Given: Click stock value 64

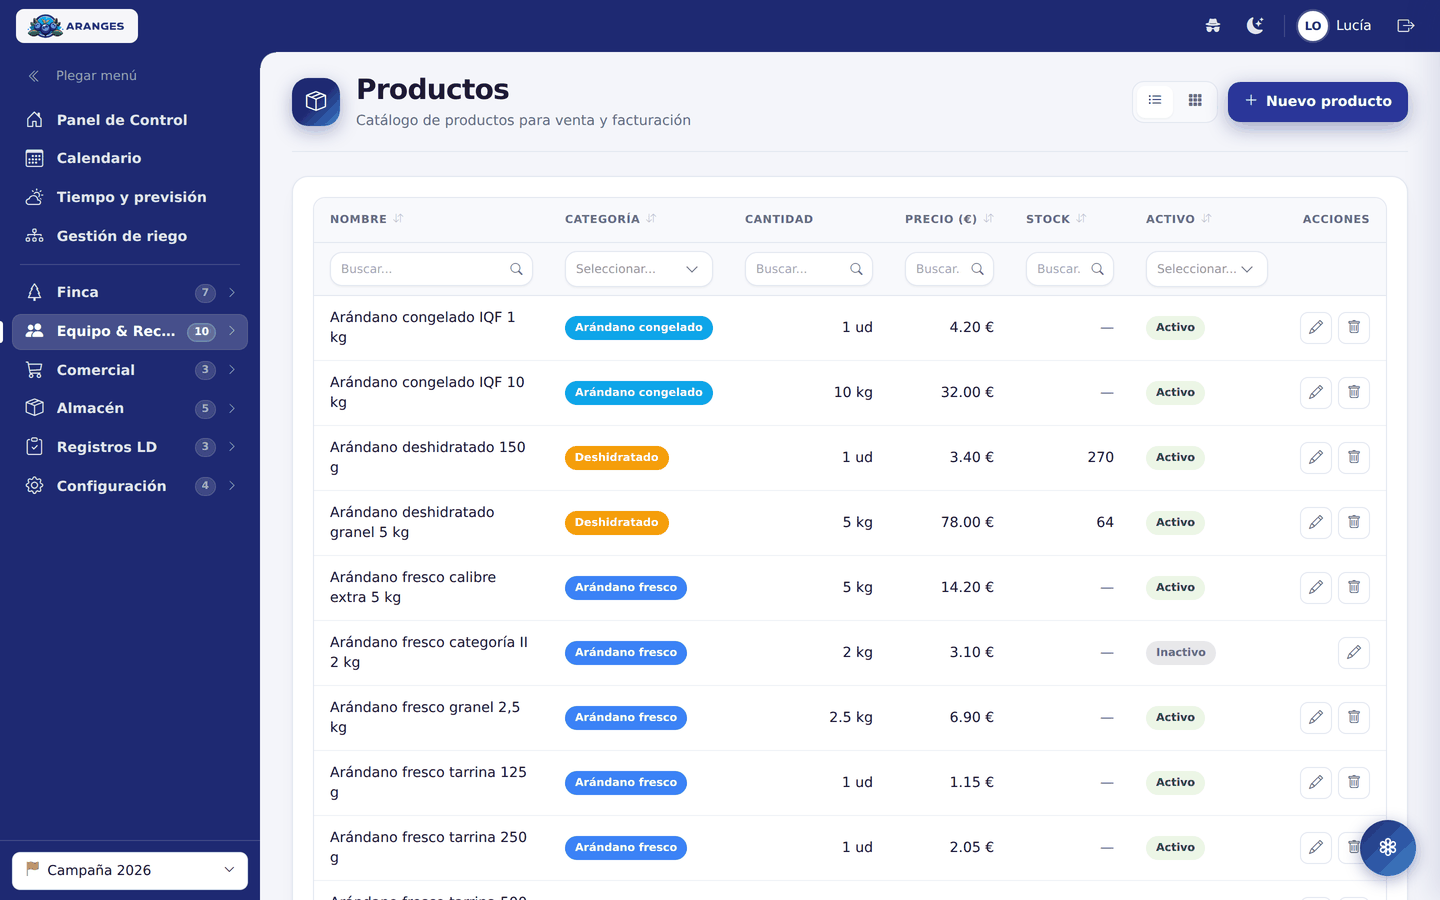Looking at the screenshot, I should 1105,523.
